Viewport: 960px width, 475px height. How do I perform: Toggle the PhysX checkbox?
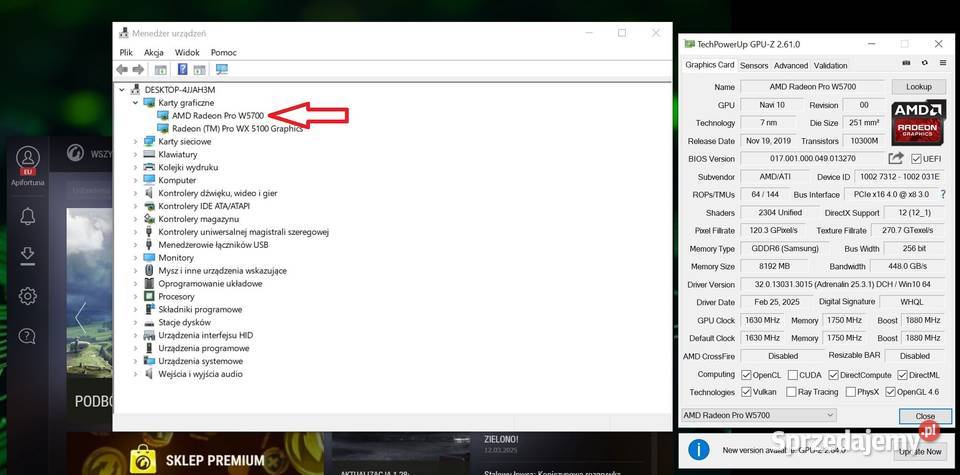850,392
